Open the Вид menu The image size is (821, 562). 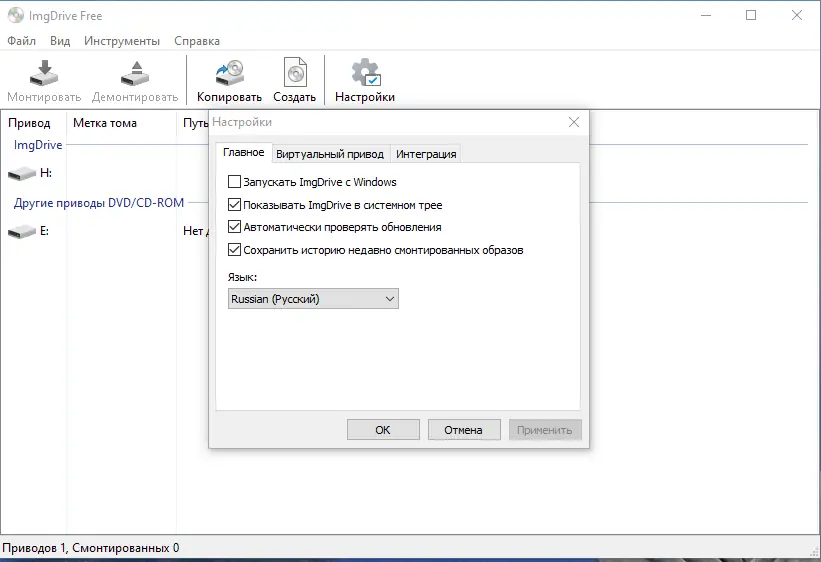coord(60,41)
